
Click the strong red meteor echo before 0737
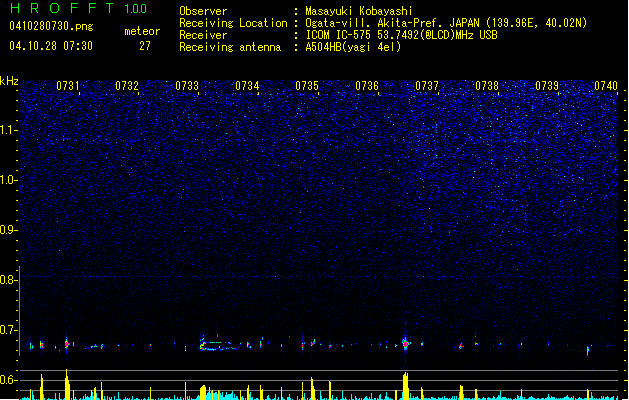pos(406,344)
